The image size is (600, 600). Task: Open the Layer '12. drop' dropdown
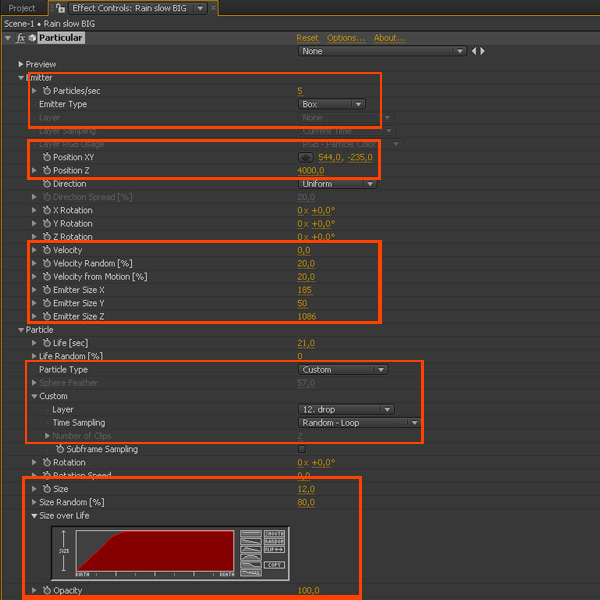346,409
